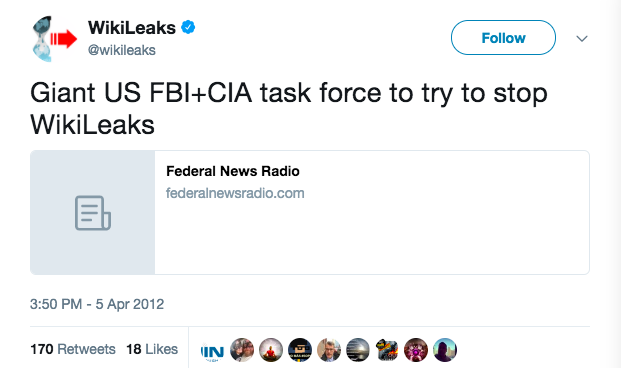Open the avatar showing two people together

[x=242, y=350]
